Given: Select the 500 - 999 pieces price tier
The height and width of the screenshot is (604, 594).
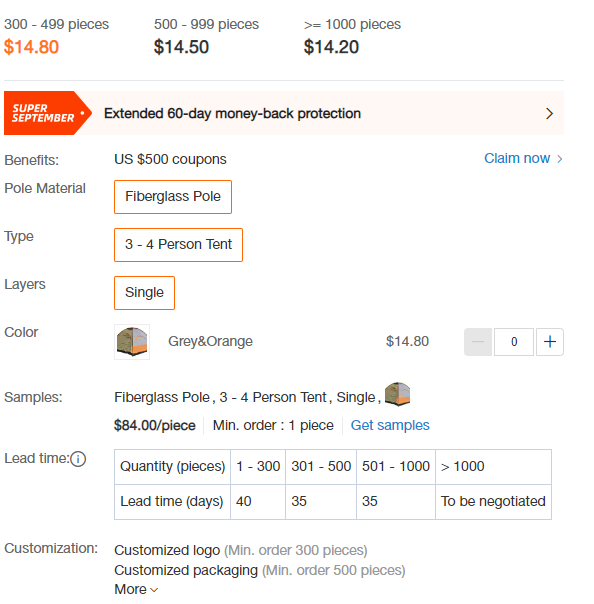Looking at the screenshot, I should coord(206,37).
